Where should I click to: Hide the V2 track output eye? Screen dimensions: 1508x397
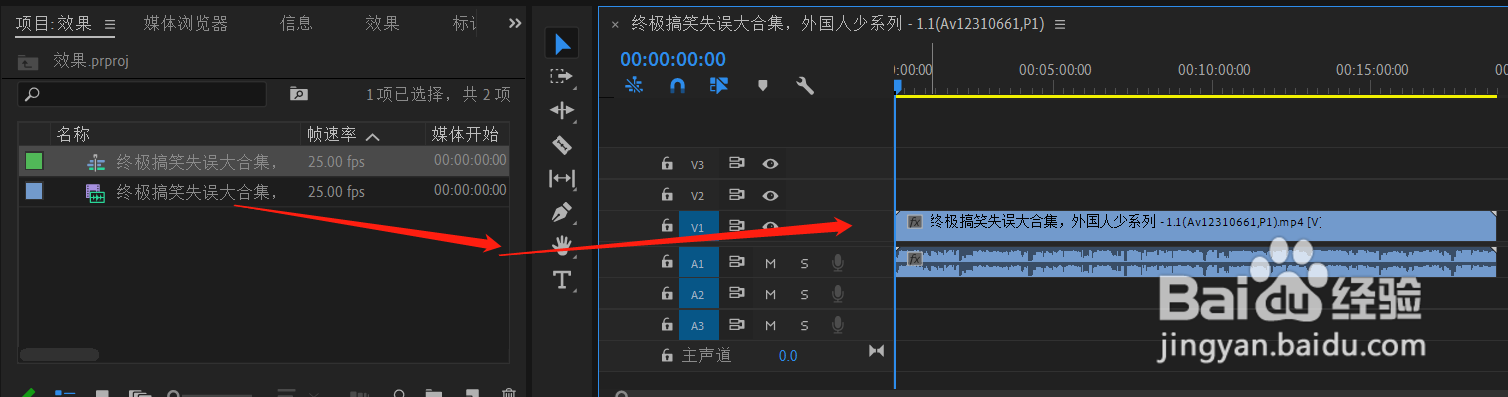[x=770, y=195]
